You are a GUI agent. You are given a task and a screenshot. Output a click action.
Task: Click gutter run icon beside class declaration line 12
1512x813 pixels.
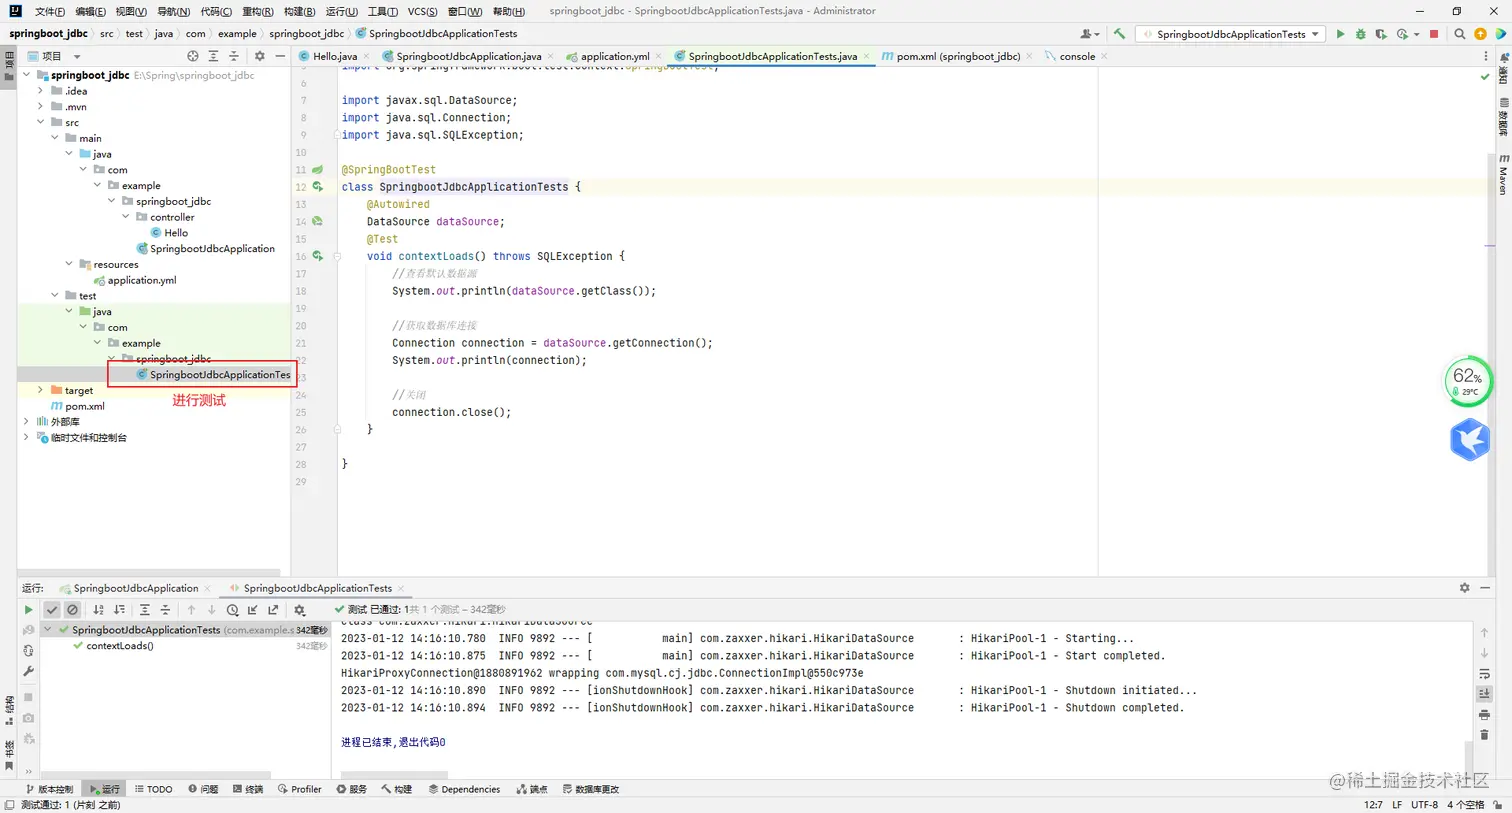[x=318, y=187]
